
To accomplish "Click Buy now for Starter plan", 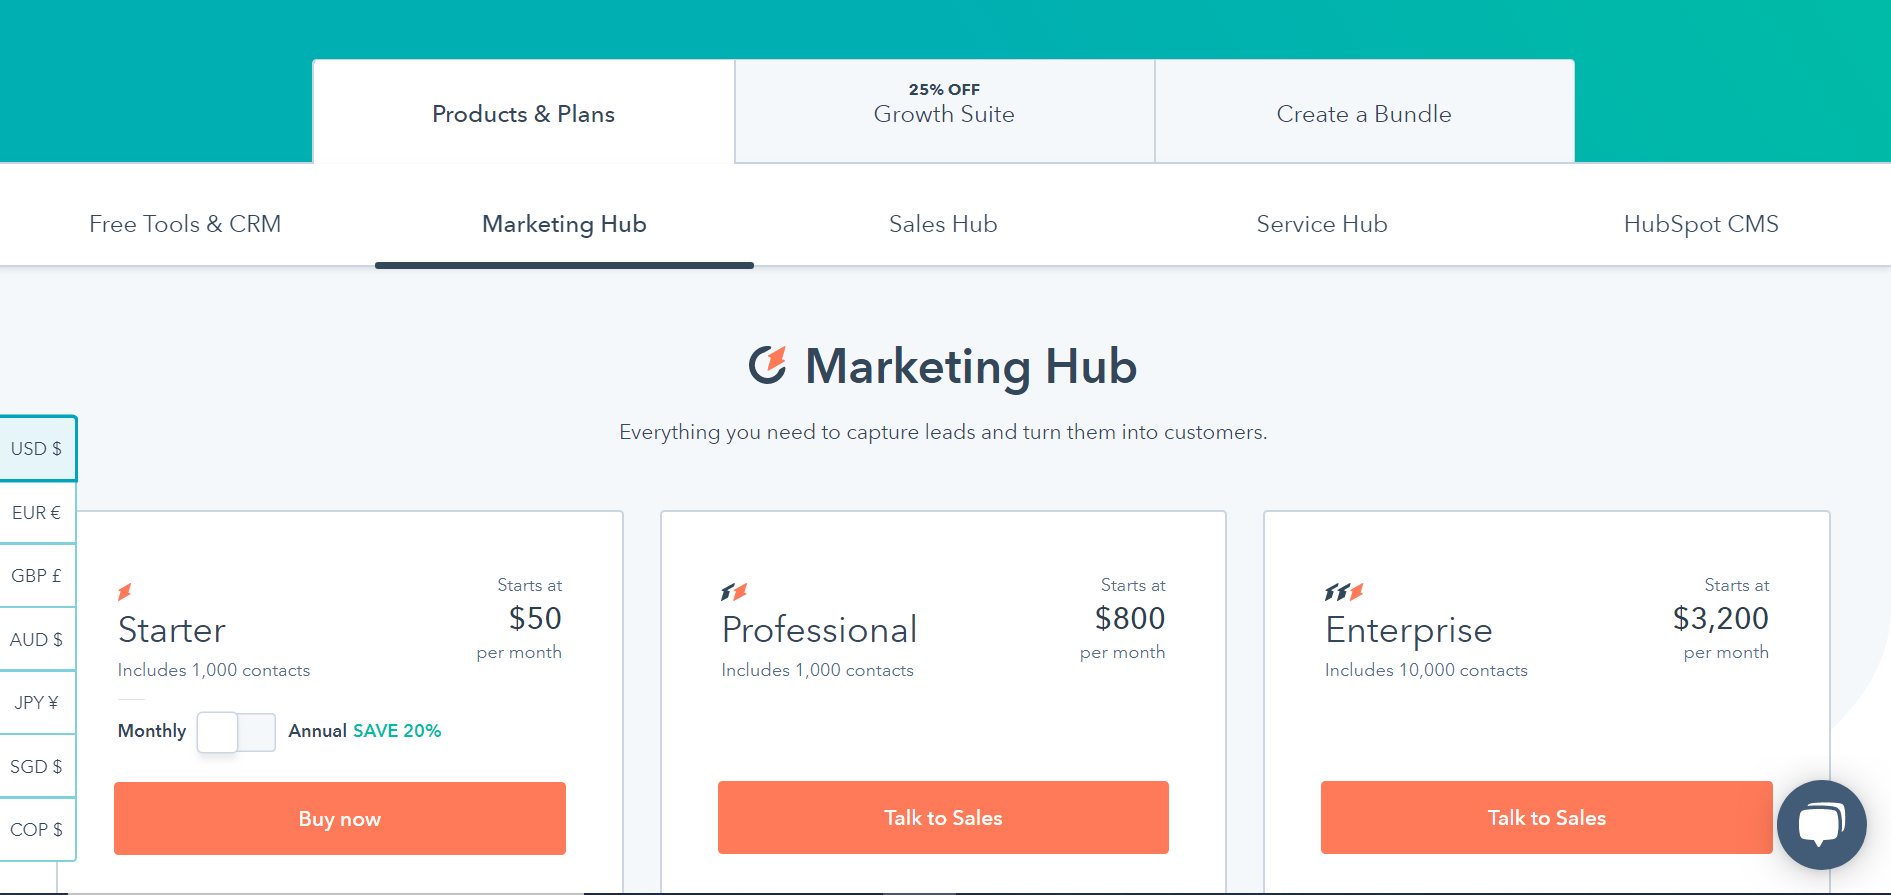I will pos(340,819).
